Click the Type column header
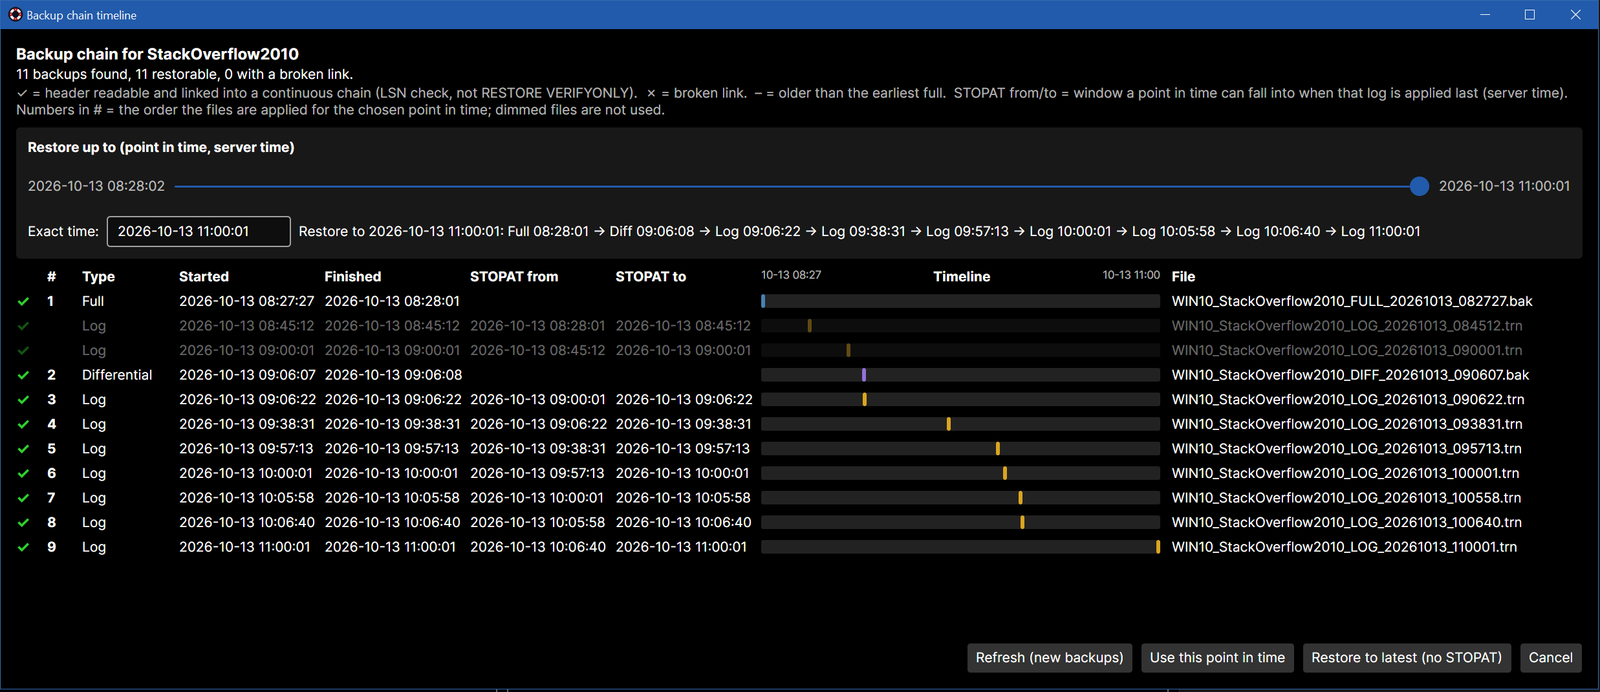 [x=98, y=277]
